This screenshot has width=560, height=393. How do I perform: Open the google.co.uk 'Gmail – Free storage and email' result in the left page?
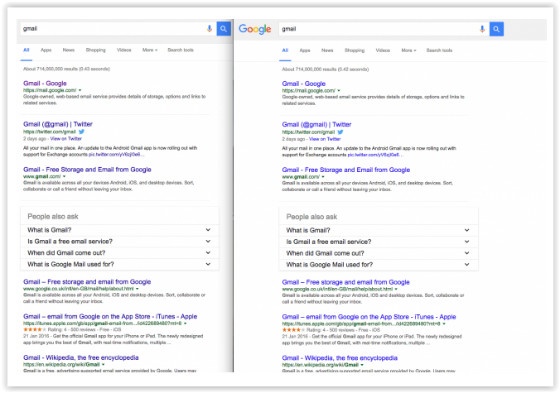click(87, 282)
